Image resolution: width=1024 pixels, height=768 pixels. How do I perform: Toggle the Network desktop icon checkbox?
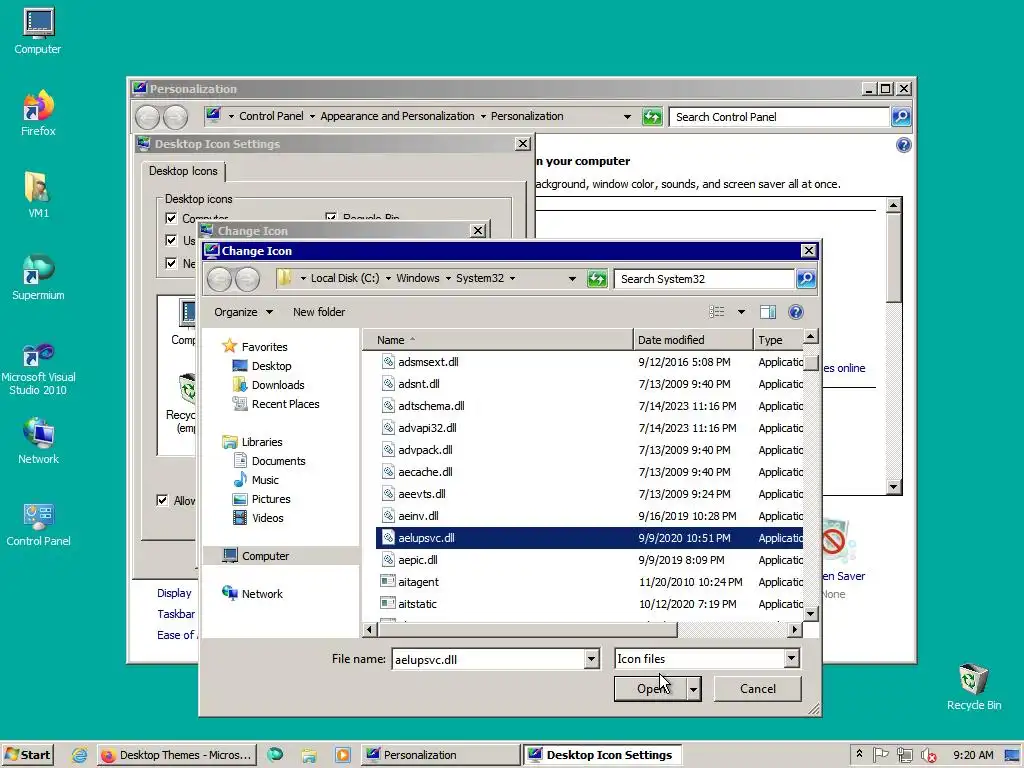171,263
